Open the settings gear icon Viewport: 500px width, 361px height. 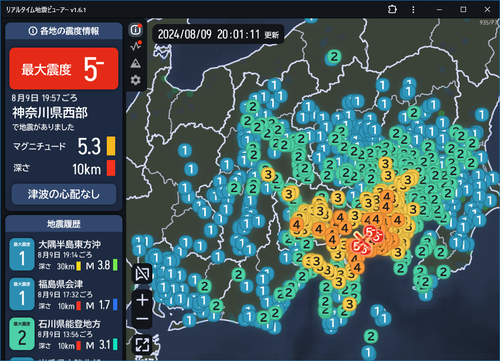point(136,80)
